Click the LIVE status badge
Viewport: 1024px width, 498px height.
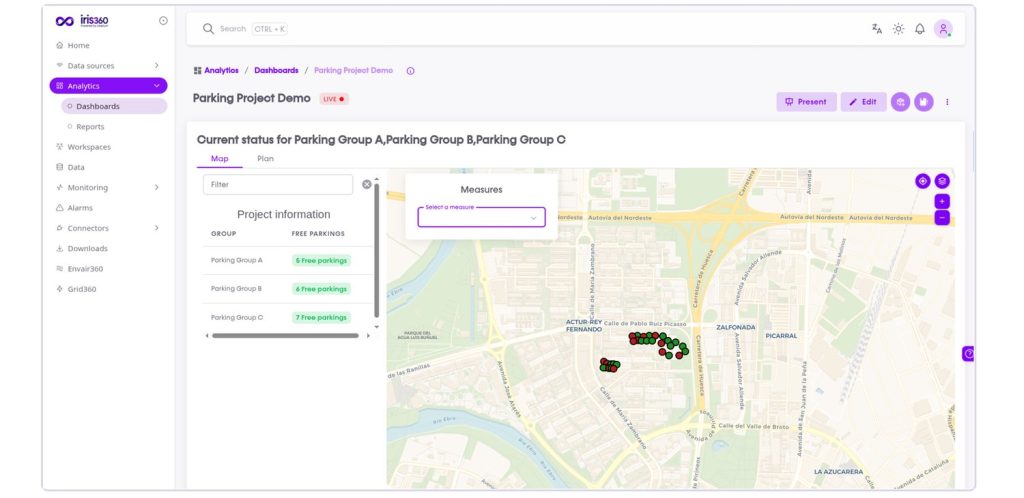[334, 99]
